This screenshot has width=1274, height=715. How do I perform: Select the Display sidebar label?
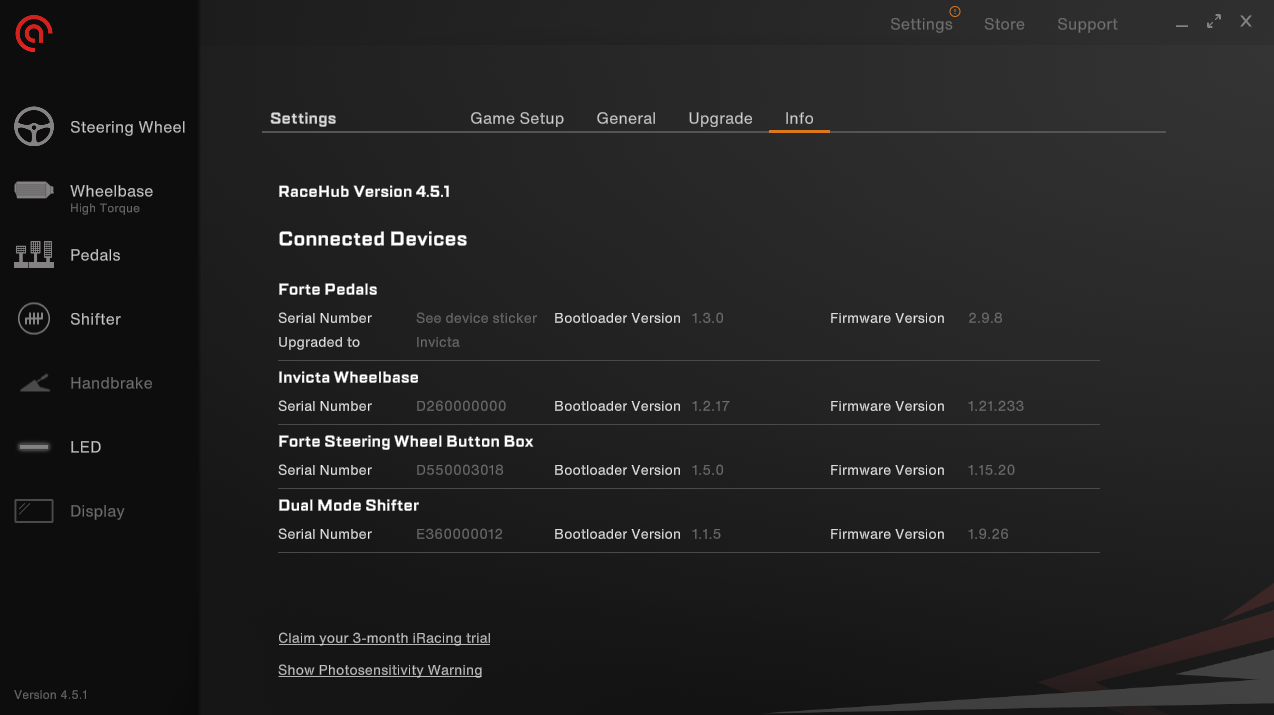tap(97, 511)
